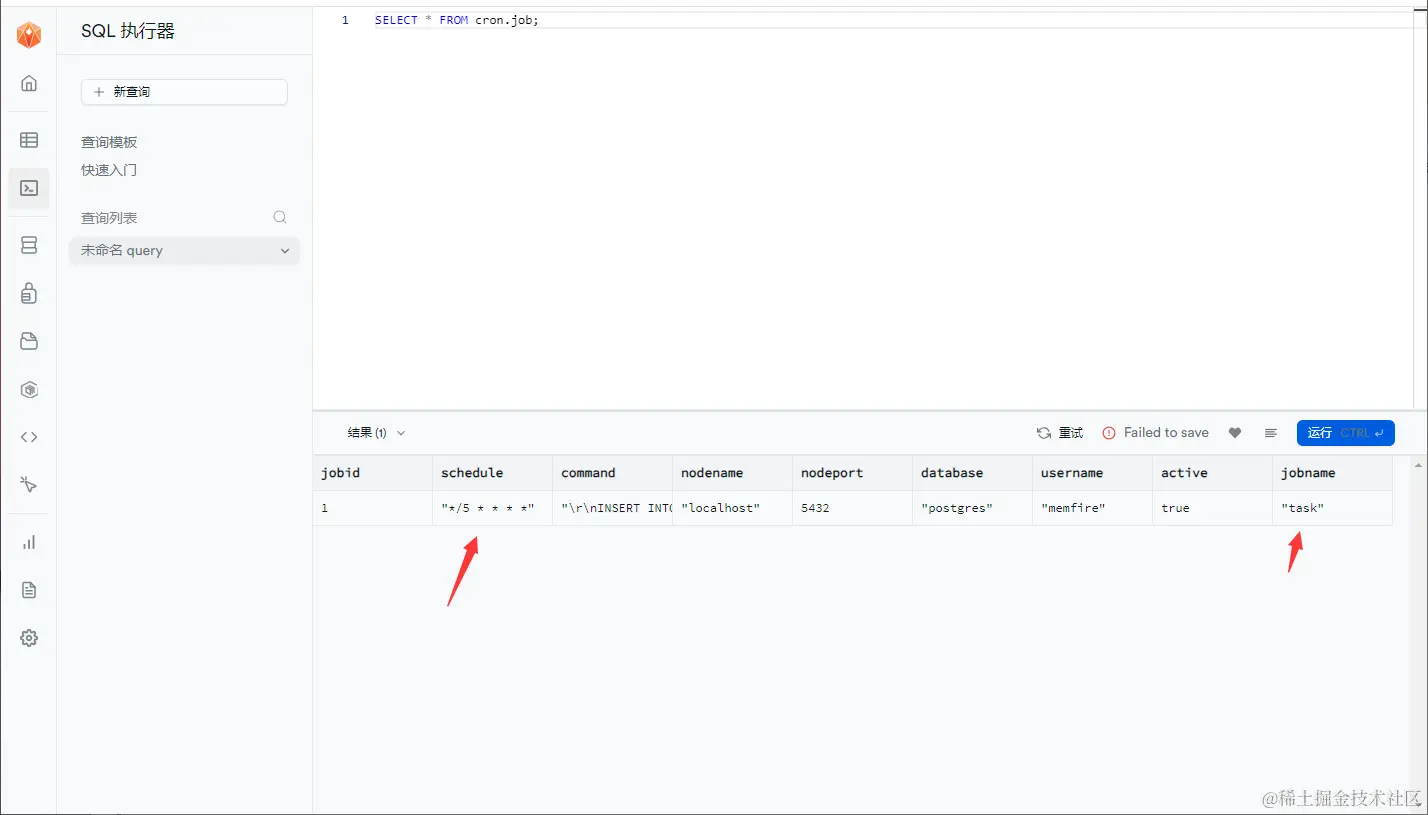1428x815 pixels.
Task: Open 快速入门 quick start
Action: [x=109, y=170]
